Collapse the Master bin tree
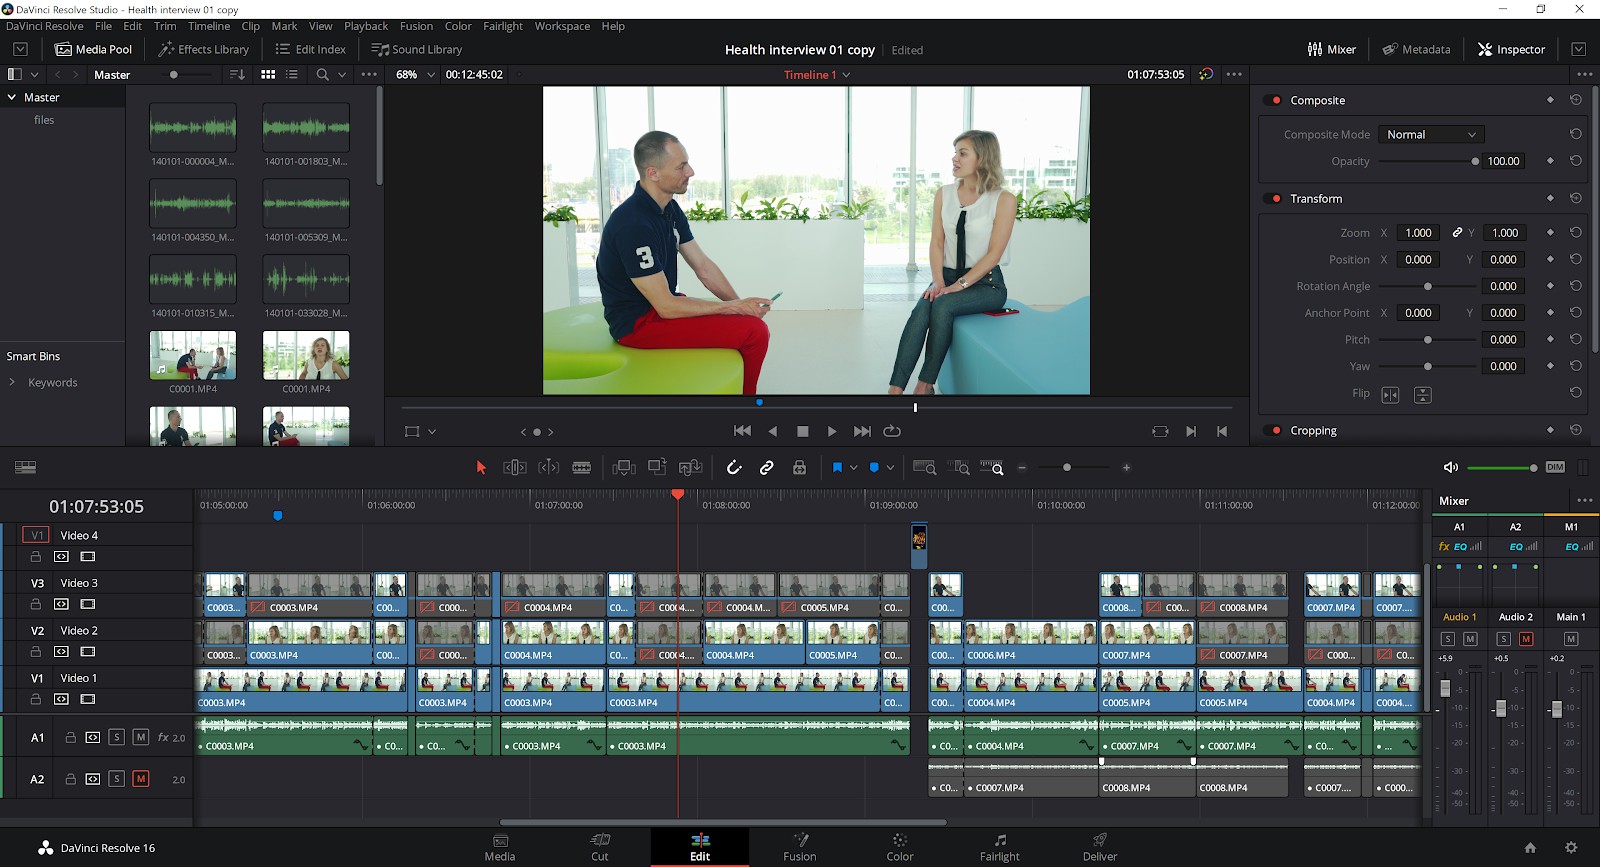This screenshot has width=1600, height=867. 12,97
